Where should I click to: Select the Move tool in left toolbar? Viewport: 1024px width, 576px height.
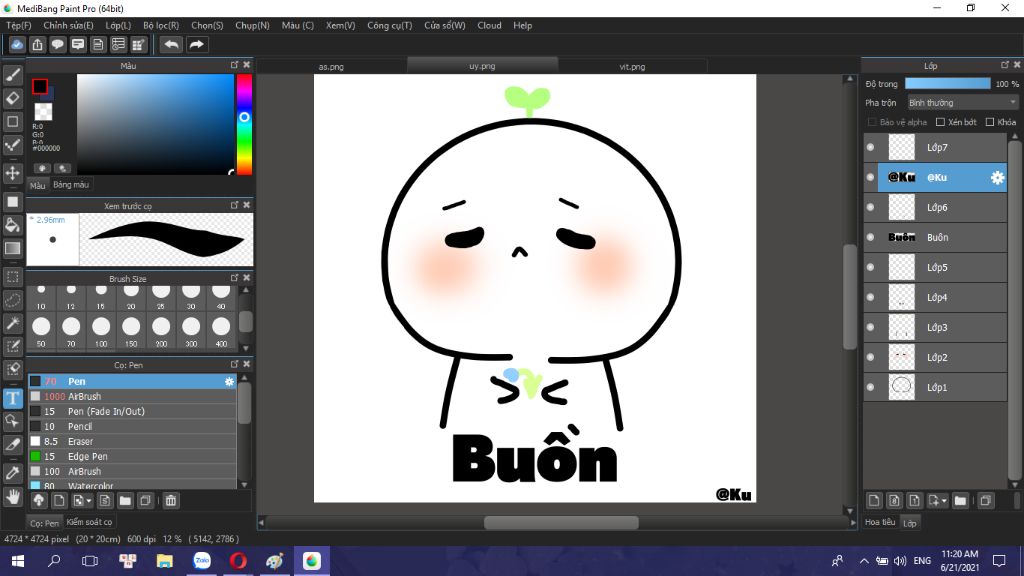[12, 173]
